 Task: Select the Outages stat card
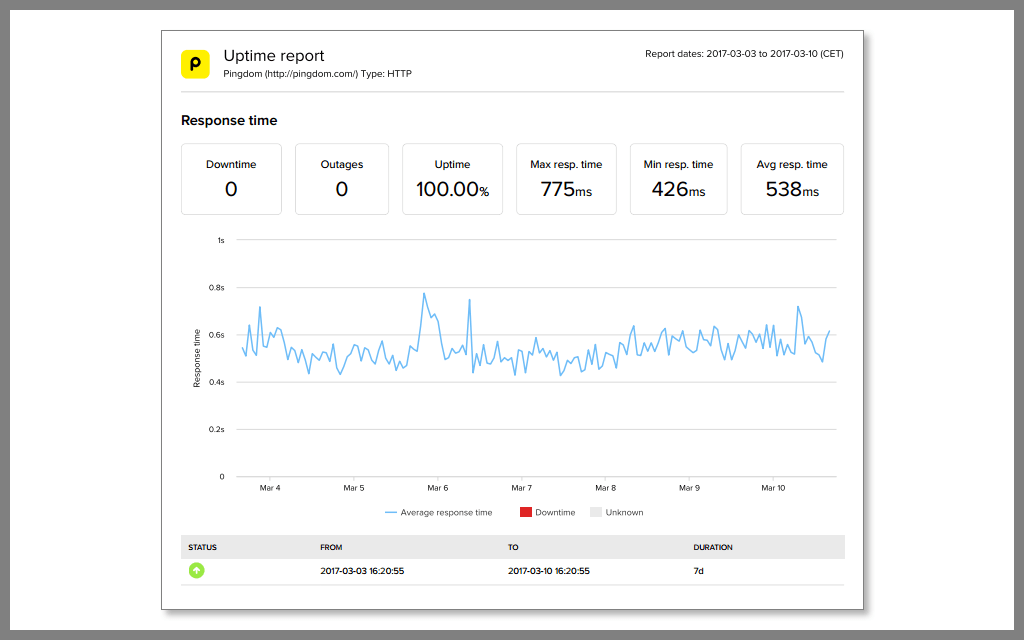tap(342, 179)
